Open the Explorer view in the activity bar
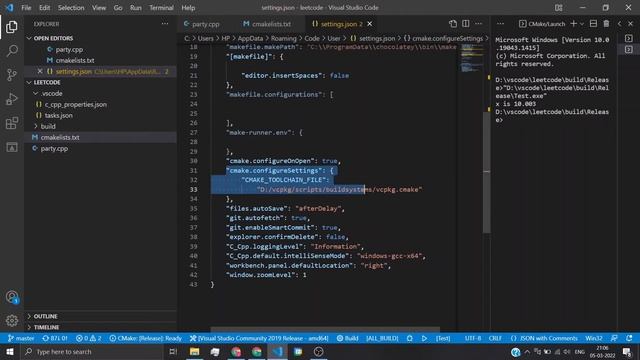640x360 pixels. (12, 27)
